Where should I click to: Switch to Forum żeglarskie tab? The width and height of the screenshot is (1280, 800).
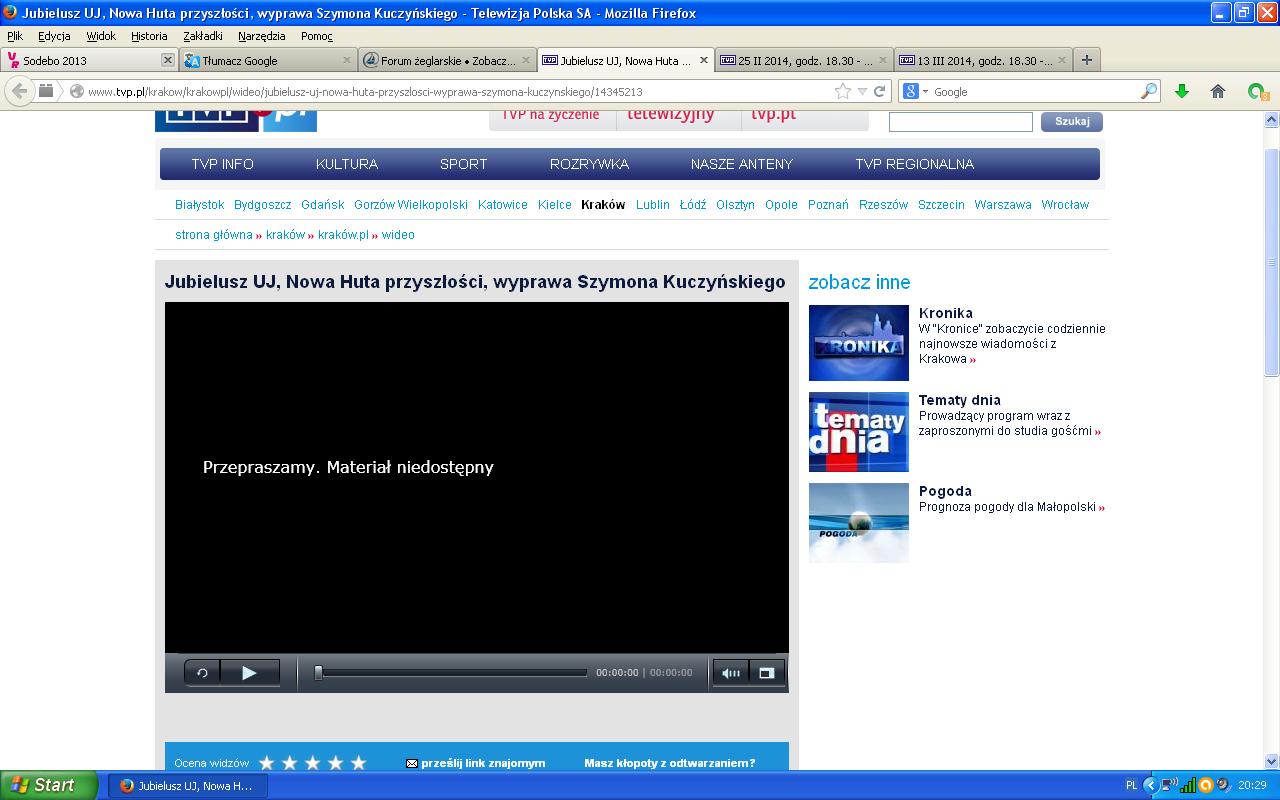coord(447,60)
